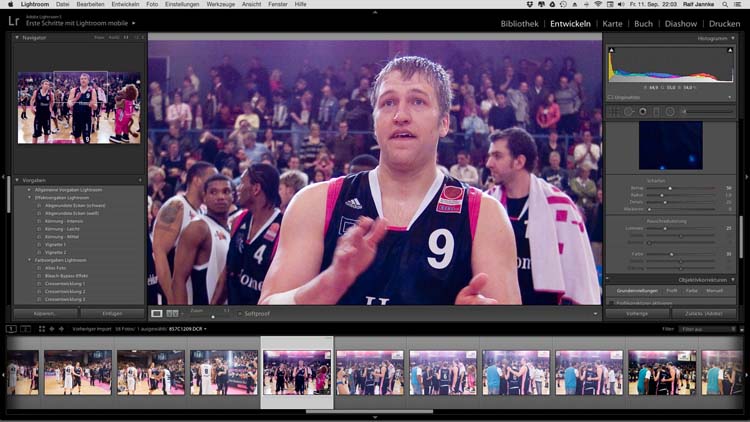Viewport: 750px width, 422px height.
Task: Collapse Farbvorgaben Lightroom folder
Action: [x=29, y=260]
